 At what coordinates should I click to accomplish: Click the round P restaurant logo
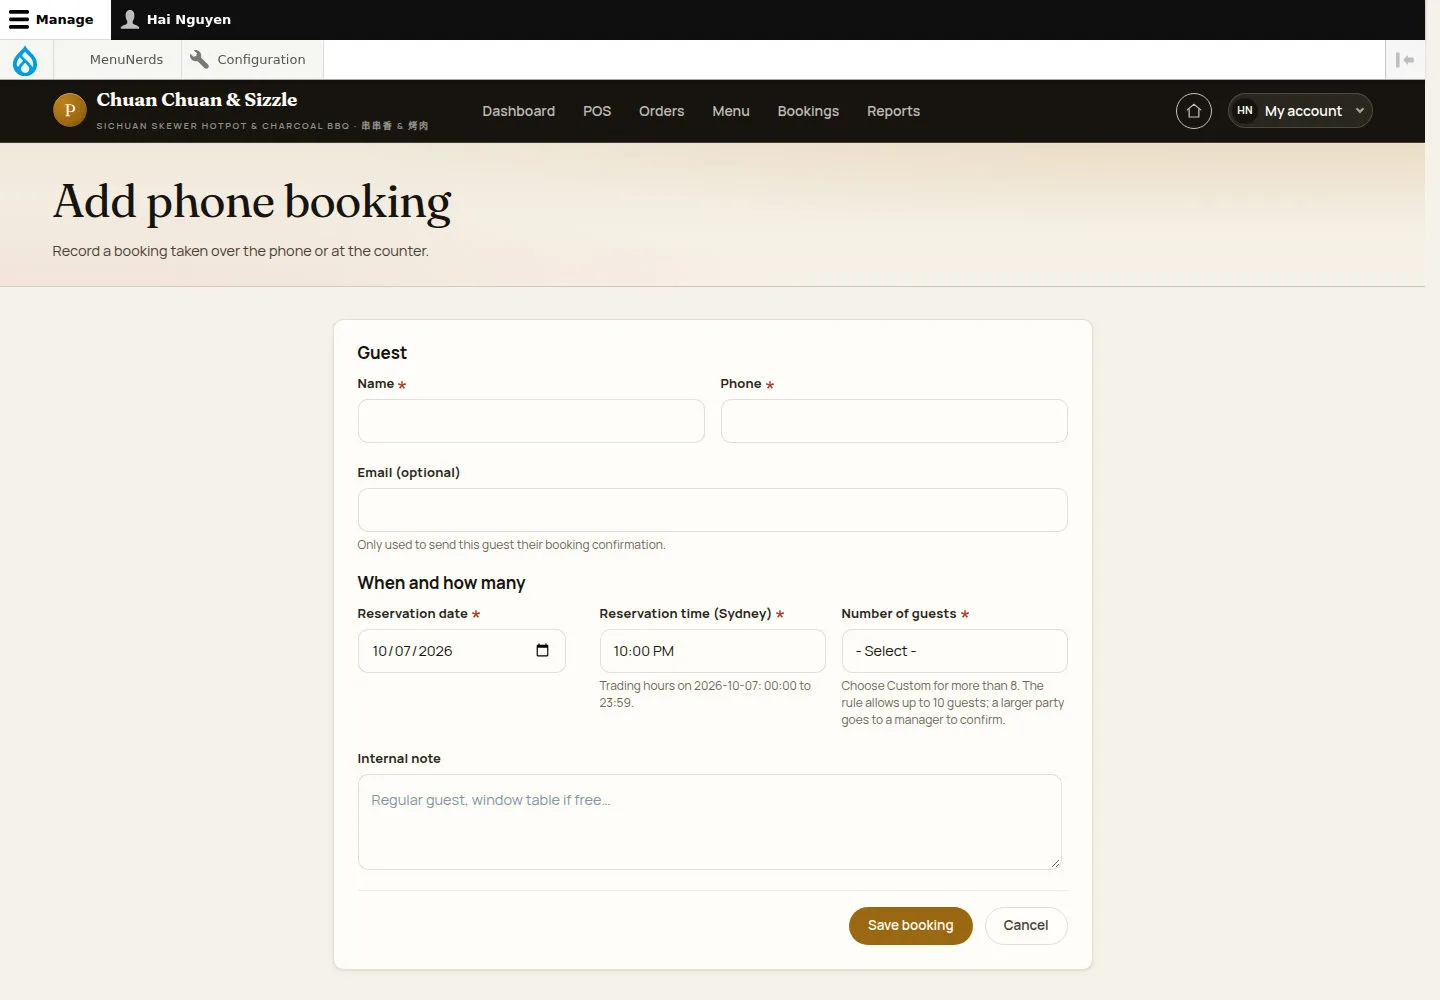[x=70, y=110]
